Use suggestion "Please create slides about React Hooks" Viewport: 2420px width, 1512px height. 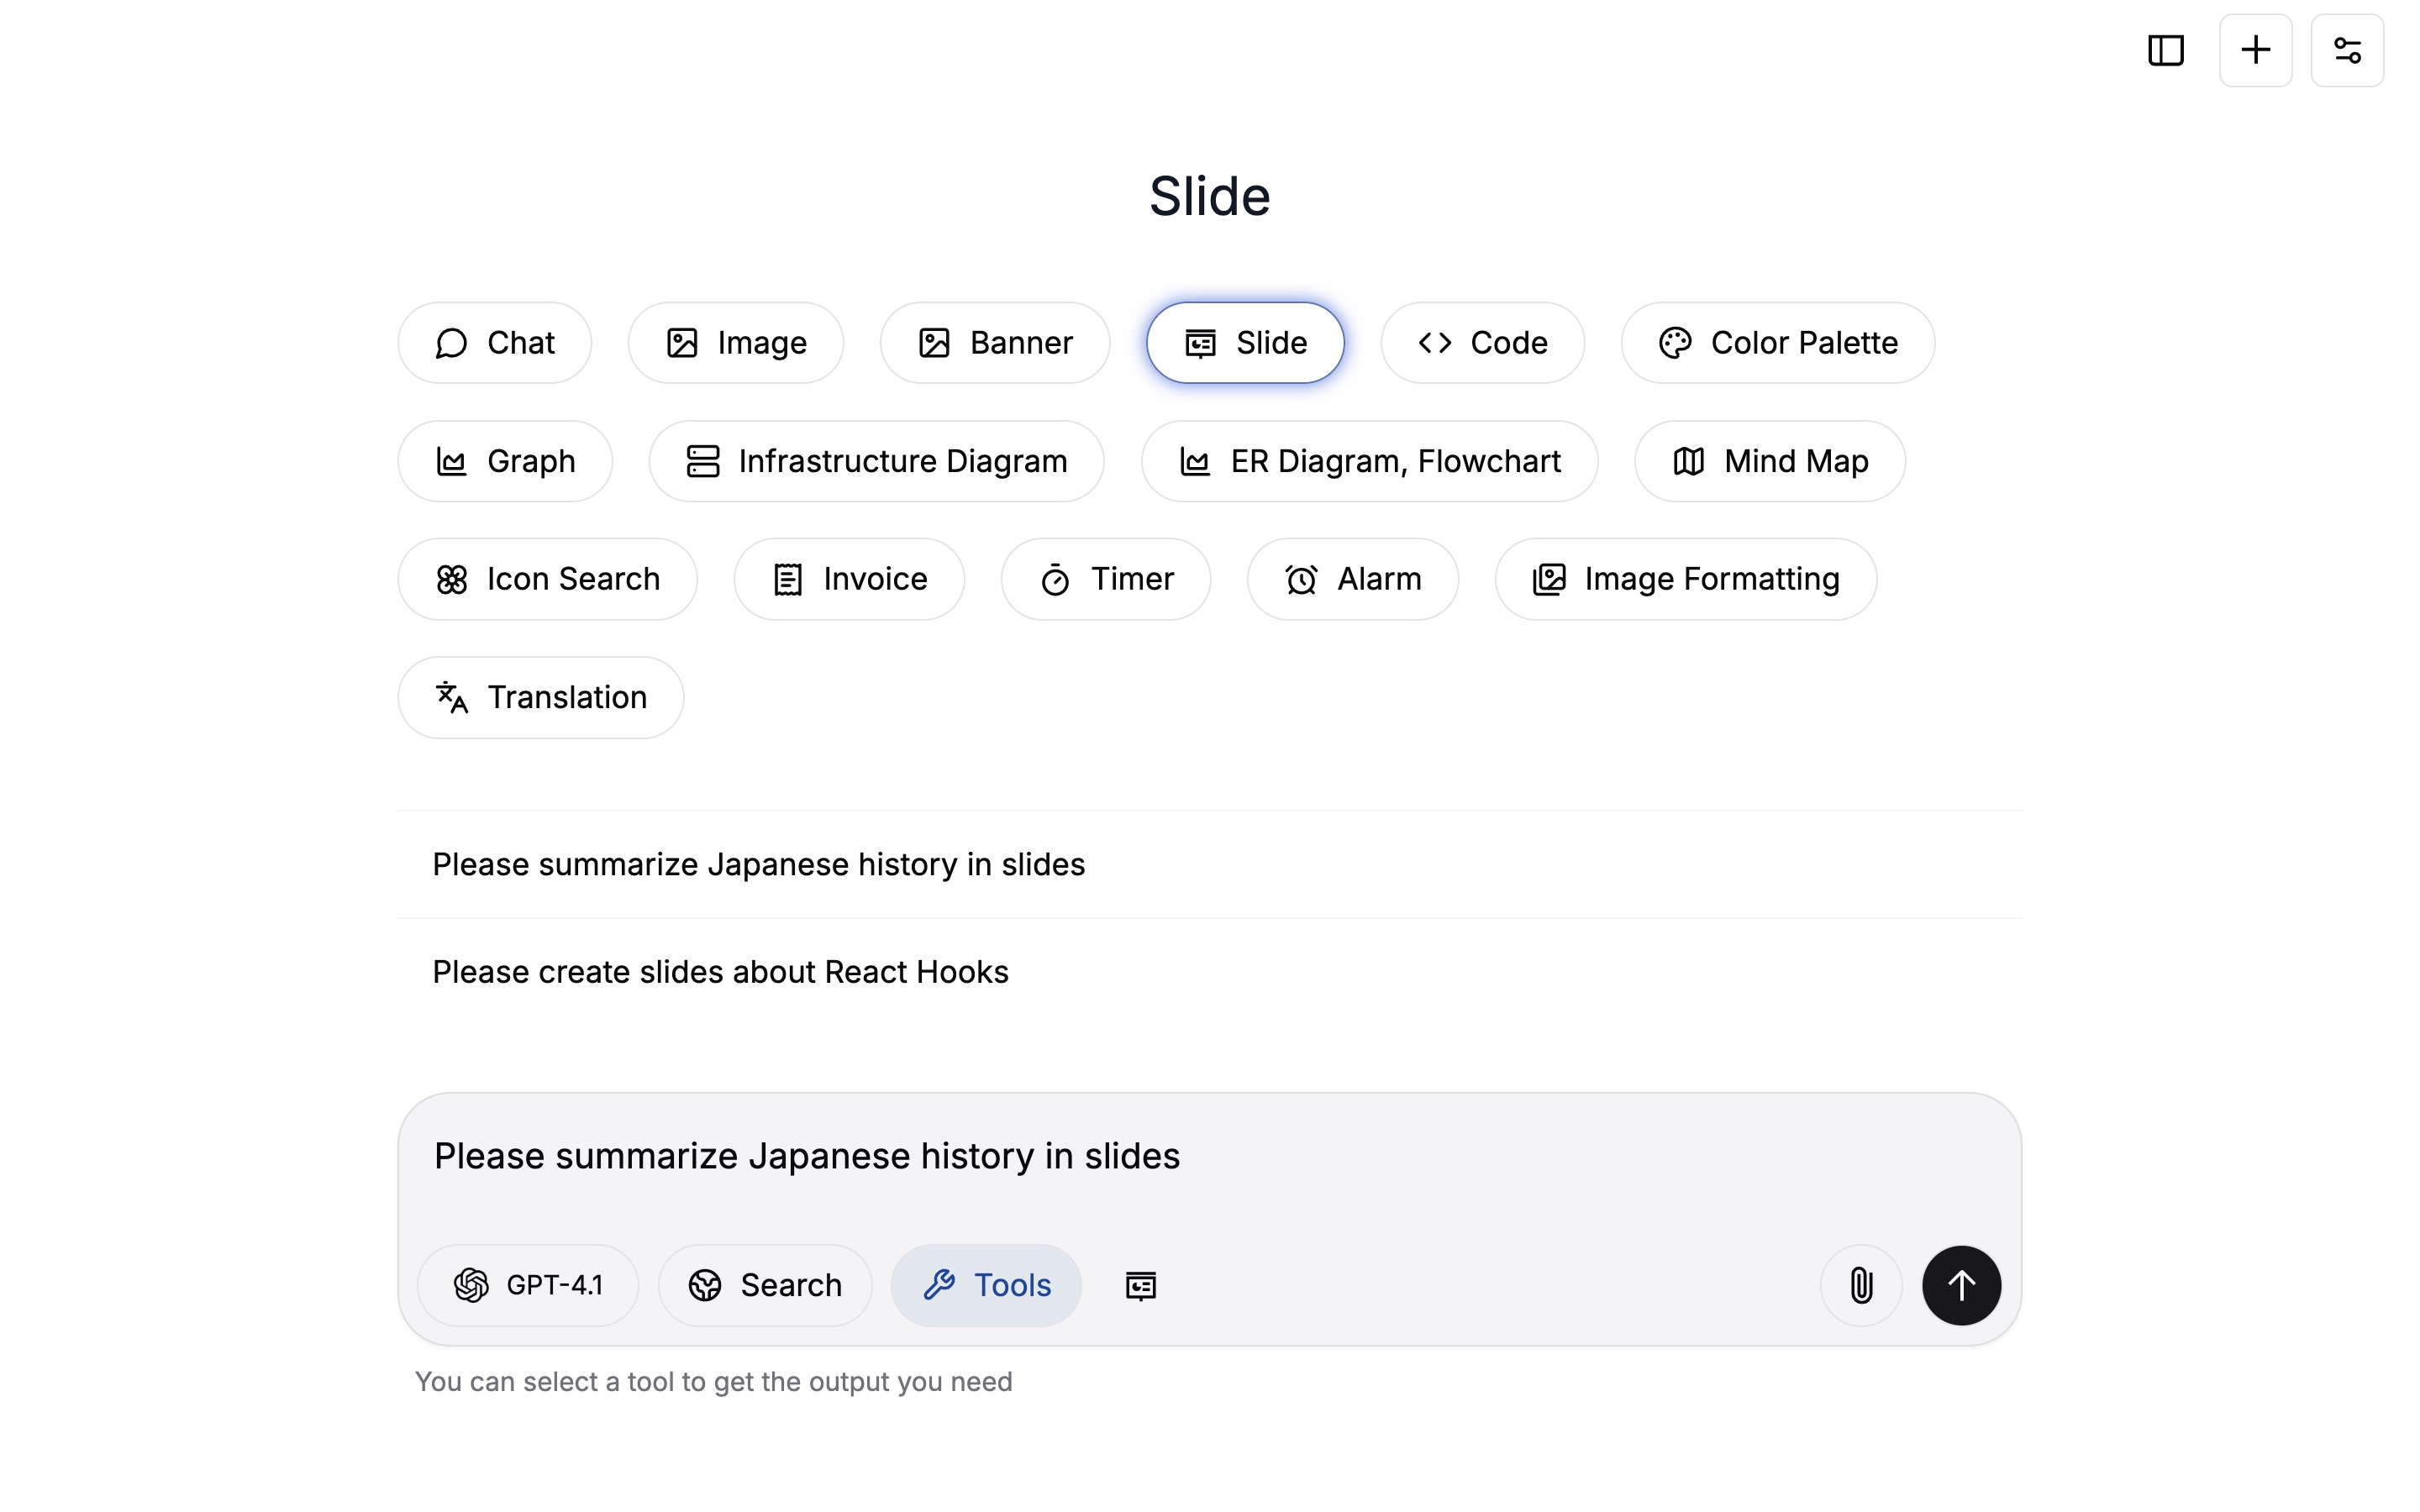point(1209,972)
